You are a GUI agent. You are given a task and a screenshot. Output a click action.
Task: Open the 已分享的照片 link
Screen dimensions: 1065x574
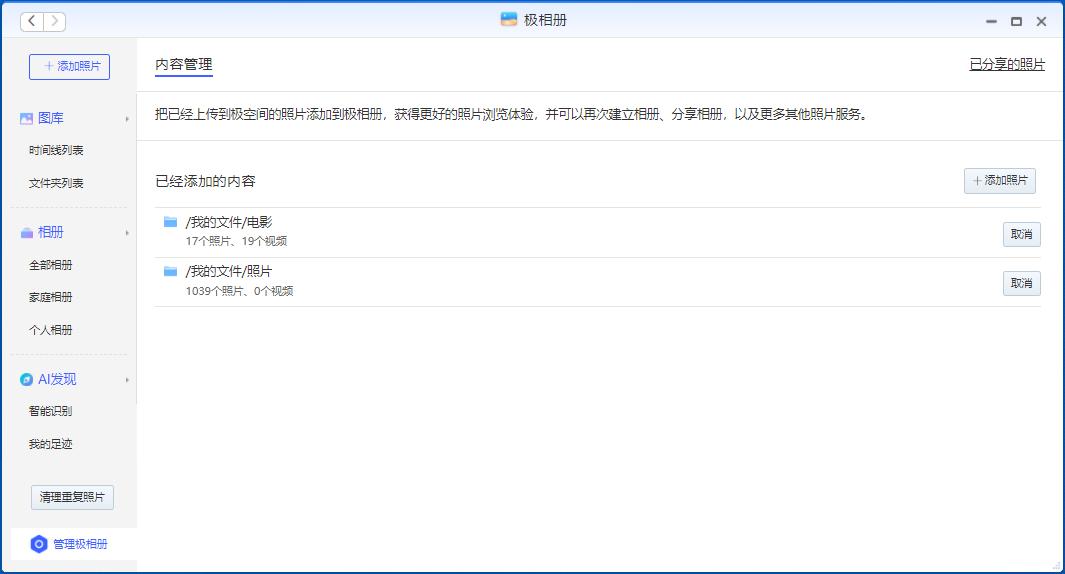[x=1007, y=65]
